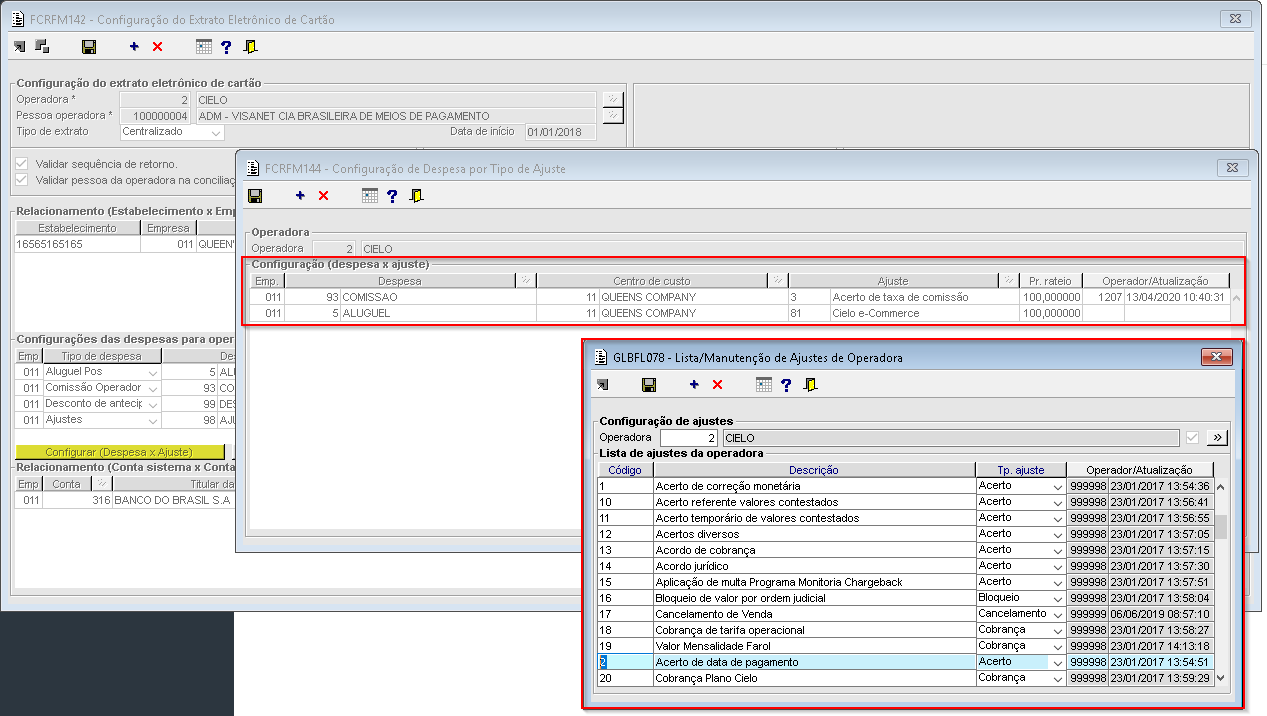
Task: Click scroll up arrow of GLBFL078 adjustments list
Action: coord(1220,487)
